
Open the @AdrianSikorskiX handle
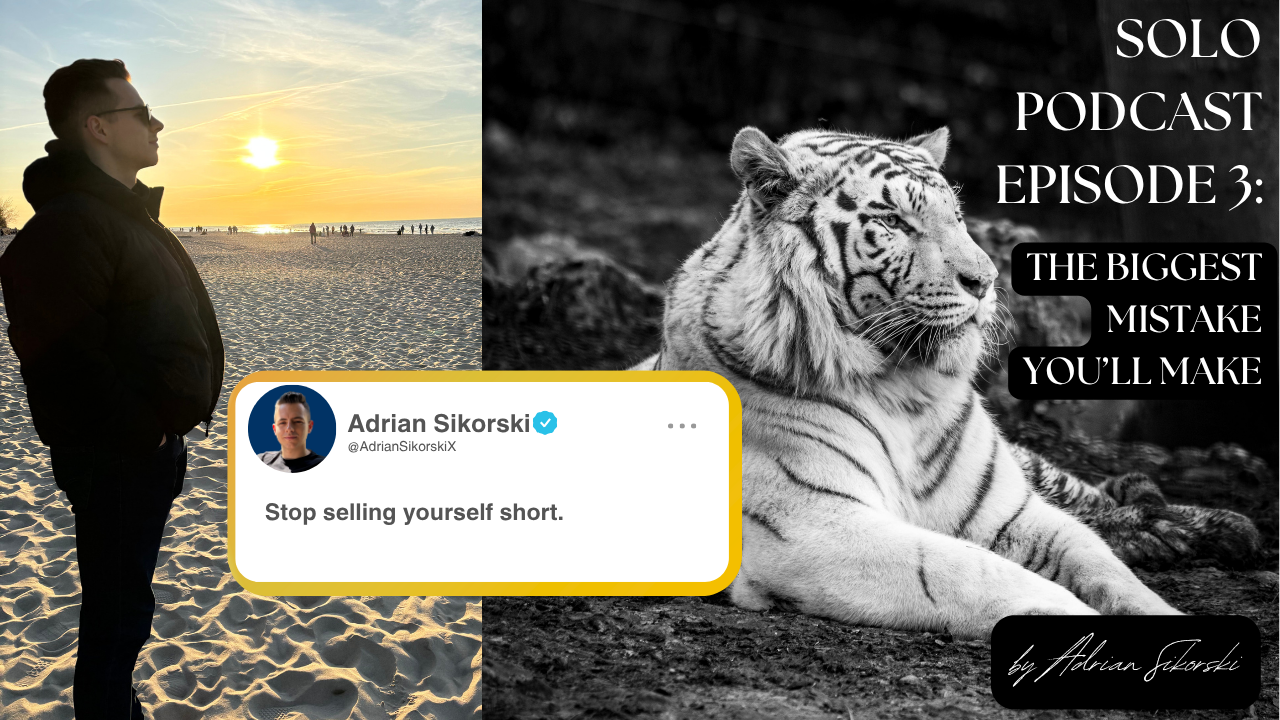click(x=402, y=447)
